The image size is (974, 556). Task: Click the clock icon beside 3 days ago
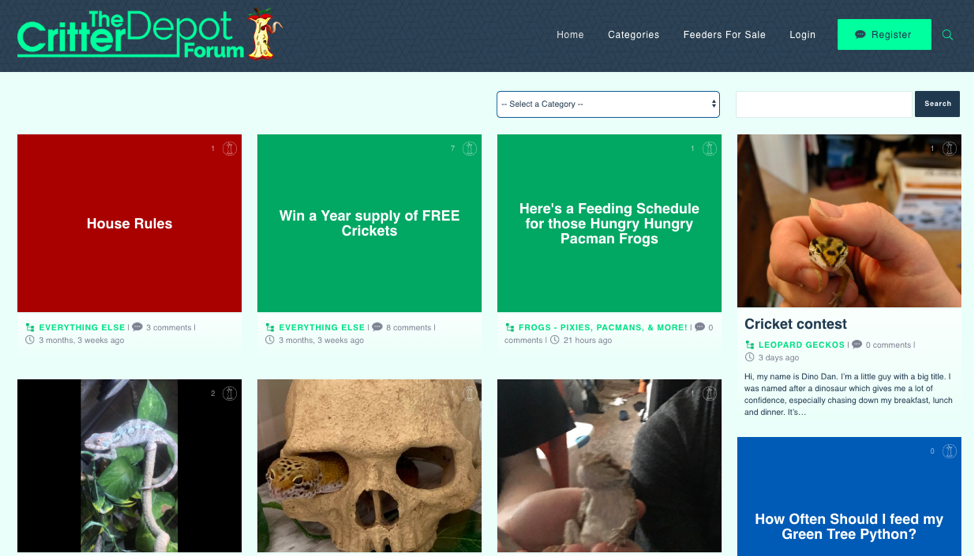(749, 357)
